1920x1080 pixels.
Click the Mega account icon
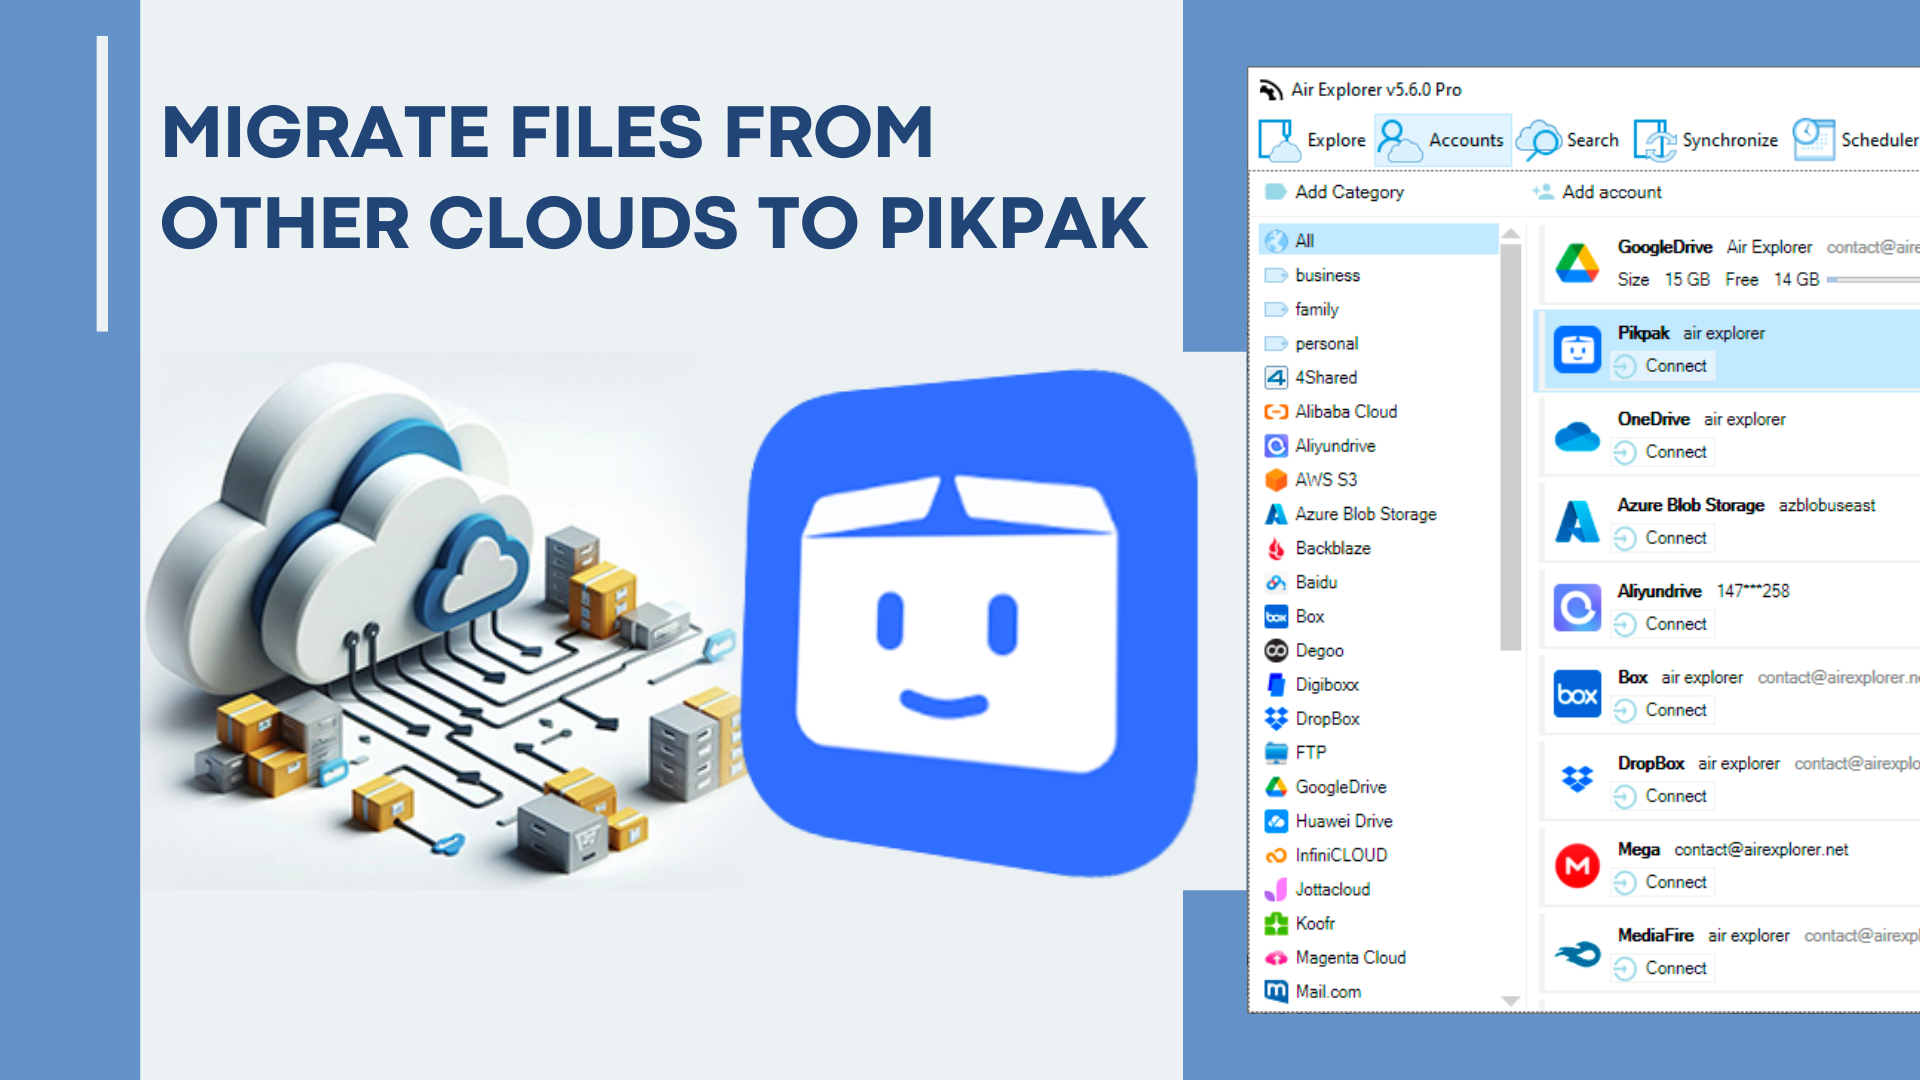click(1578, 866)
